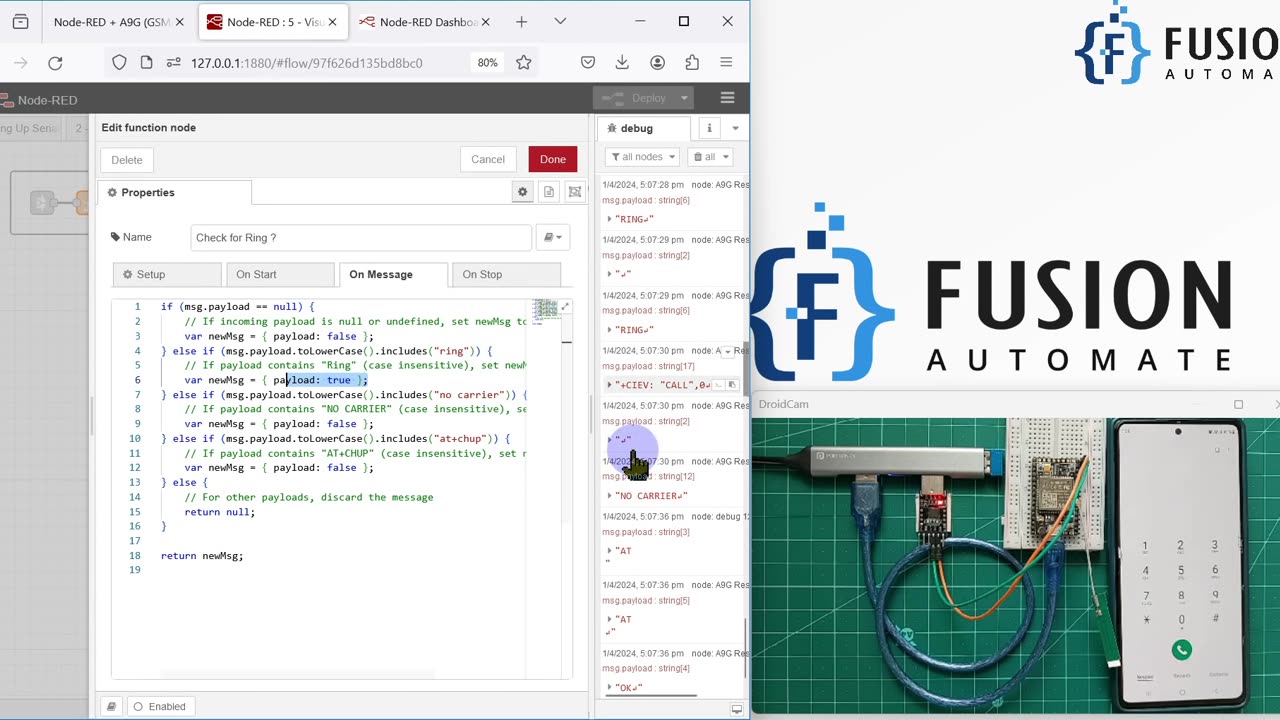Click the line number 19 in editor
This screenshot has width=1280, height=720.
[x=136, y=570]
